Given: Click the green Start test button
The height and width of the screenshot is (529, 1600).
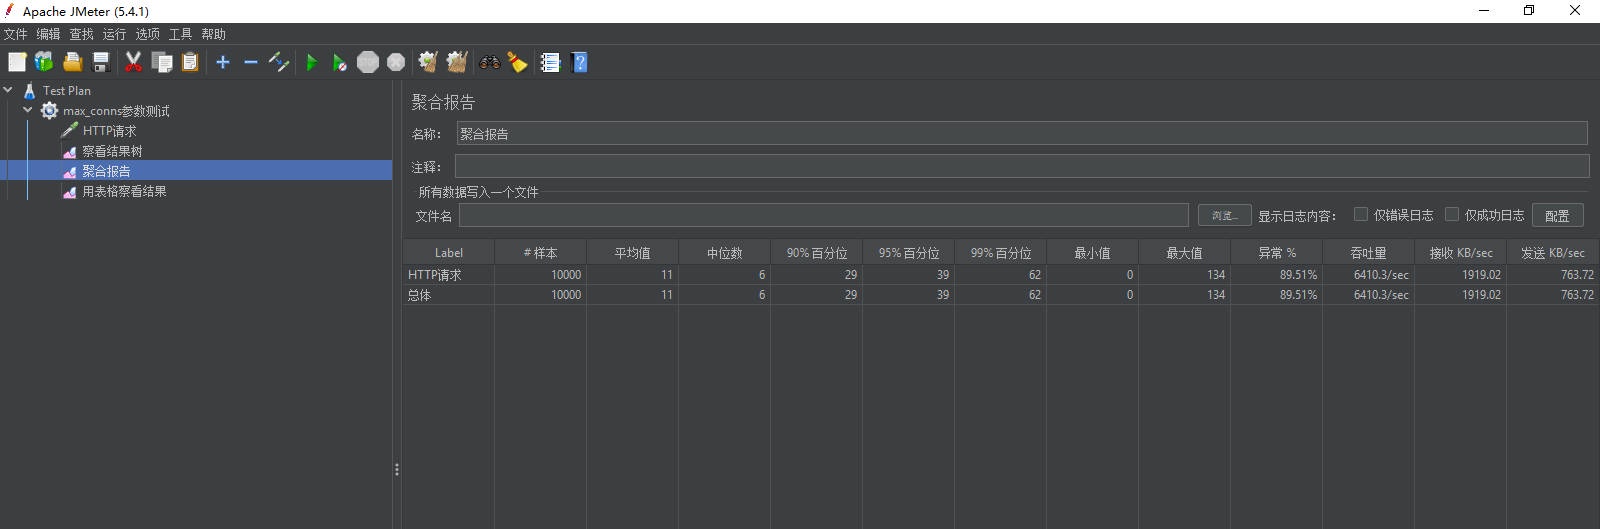Looking at the screenshot, I should (311, 62).
